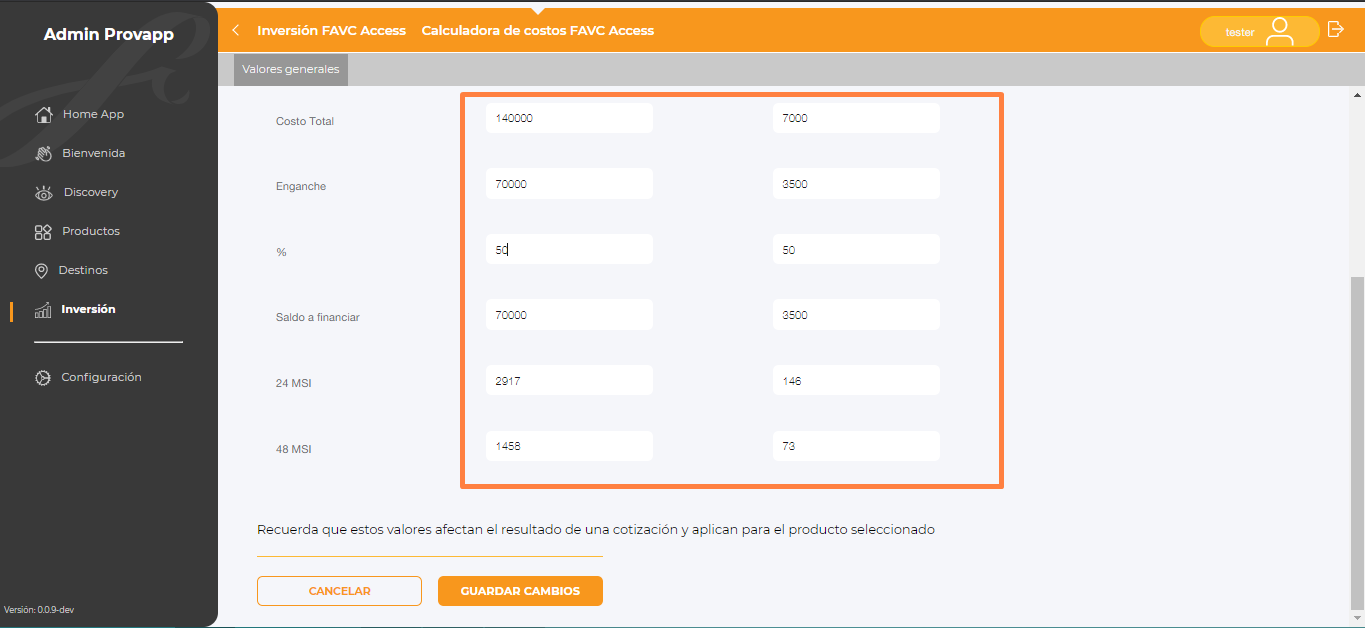
Task: Click the Saldo a financiar label
Action: [x=318, y=317]
